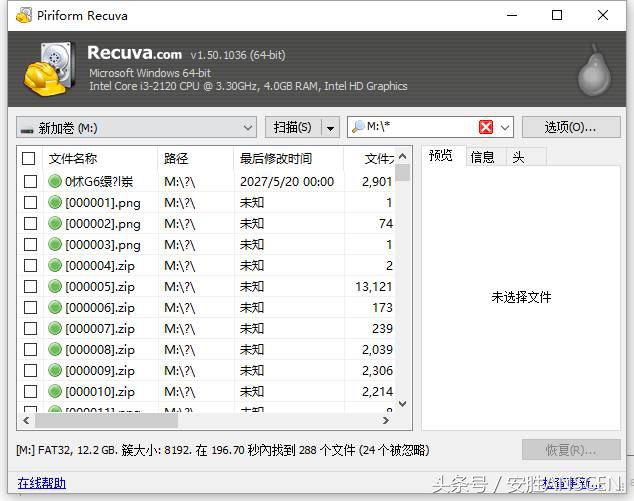Open the 扫描(S) button dropdown arrow
The width and height of the screenshot is (634, 501).
tap(331, 128)
